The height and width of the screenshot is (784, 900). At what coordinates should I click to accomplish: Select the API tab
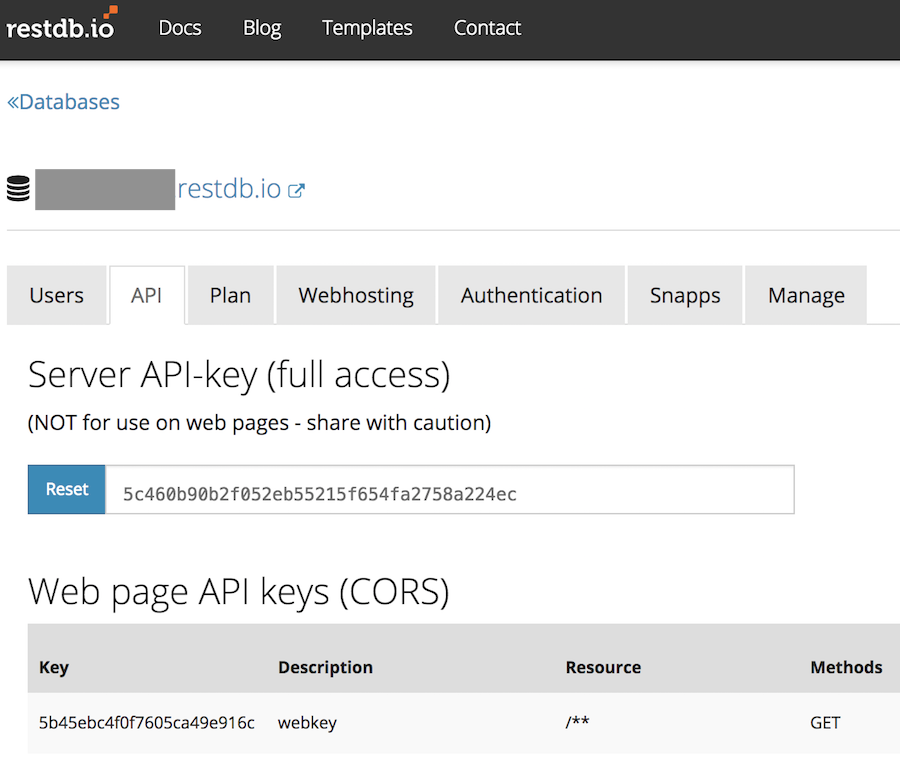coord(147,295)
